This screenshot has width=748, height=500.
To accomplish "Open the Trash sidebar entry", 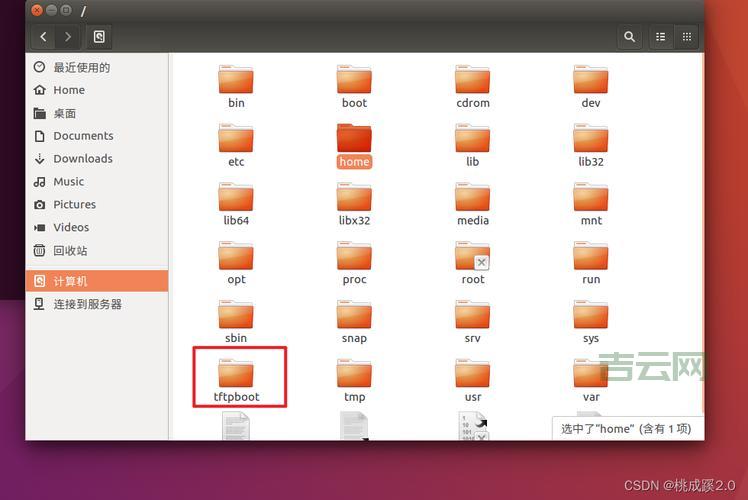I will click(70, 250).
